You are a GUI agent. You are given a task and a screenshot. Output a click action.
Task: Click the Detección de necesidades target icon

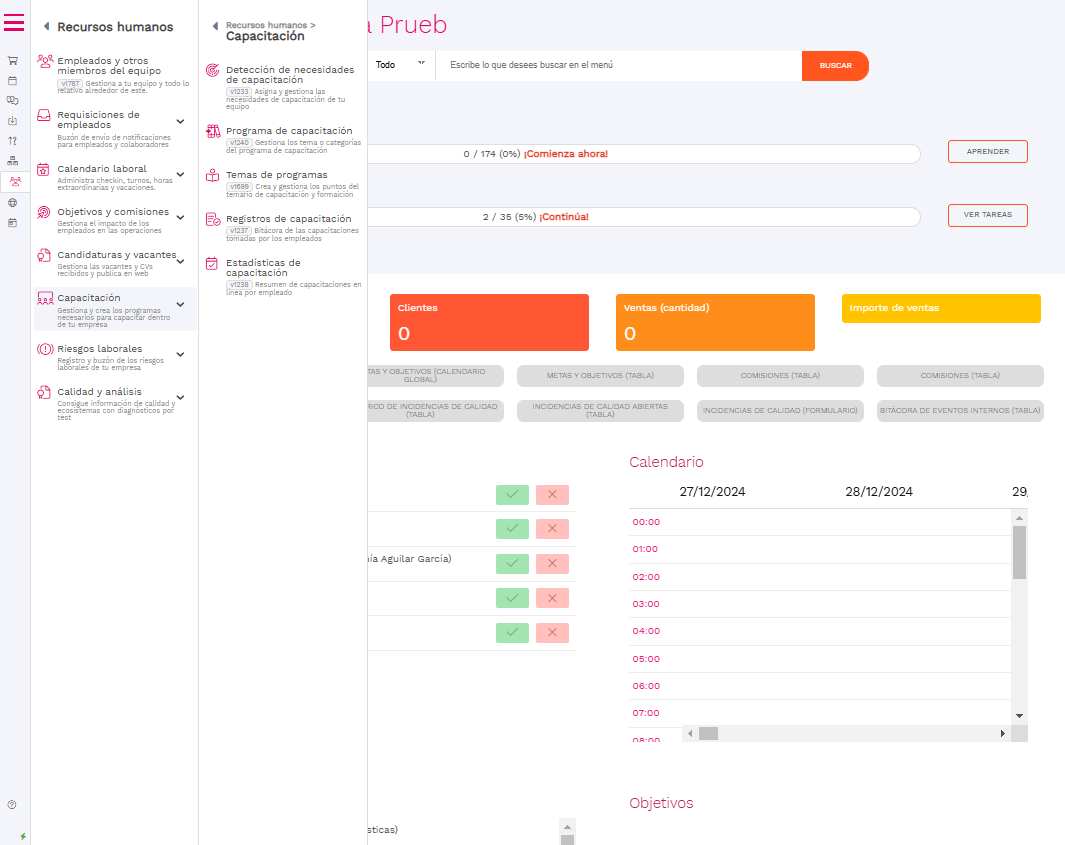click(212, 71)
